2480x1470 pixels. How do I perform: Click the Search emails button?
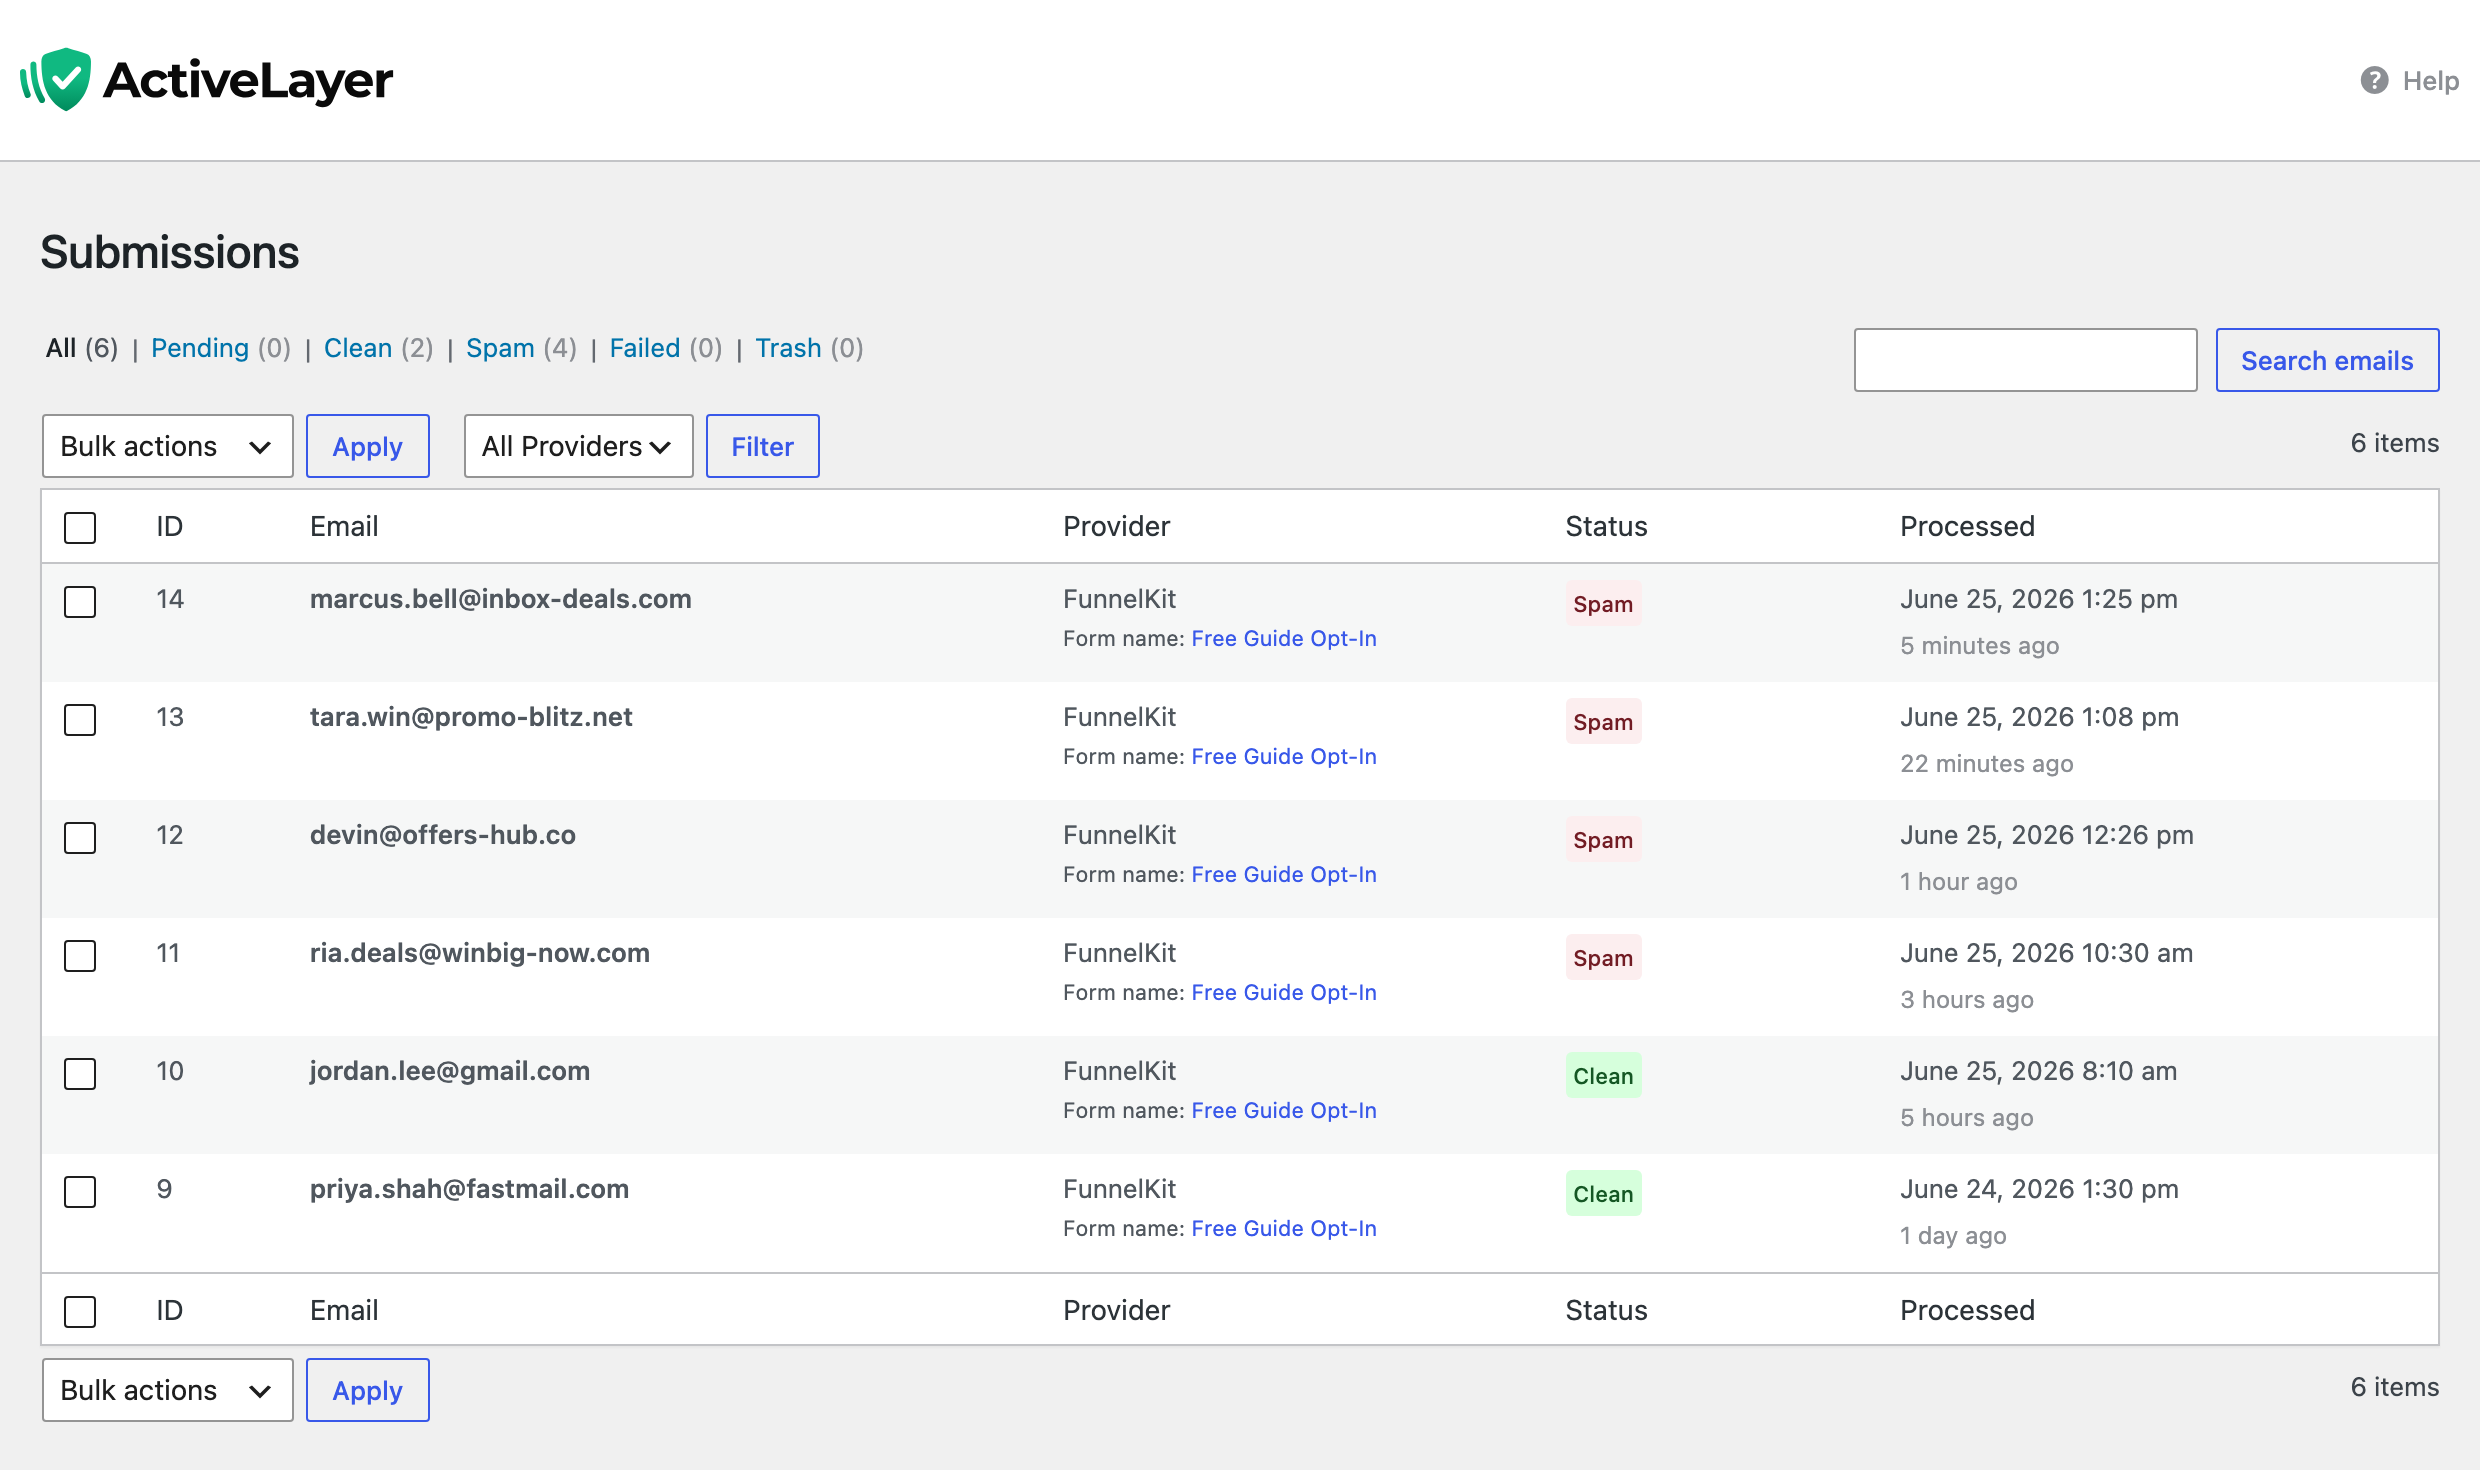(x=2327, y=360)
